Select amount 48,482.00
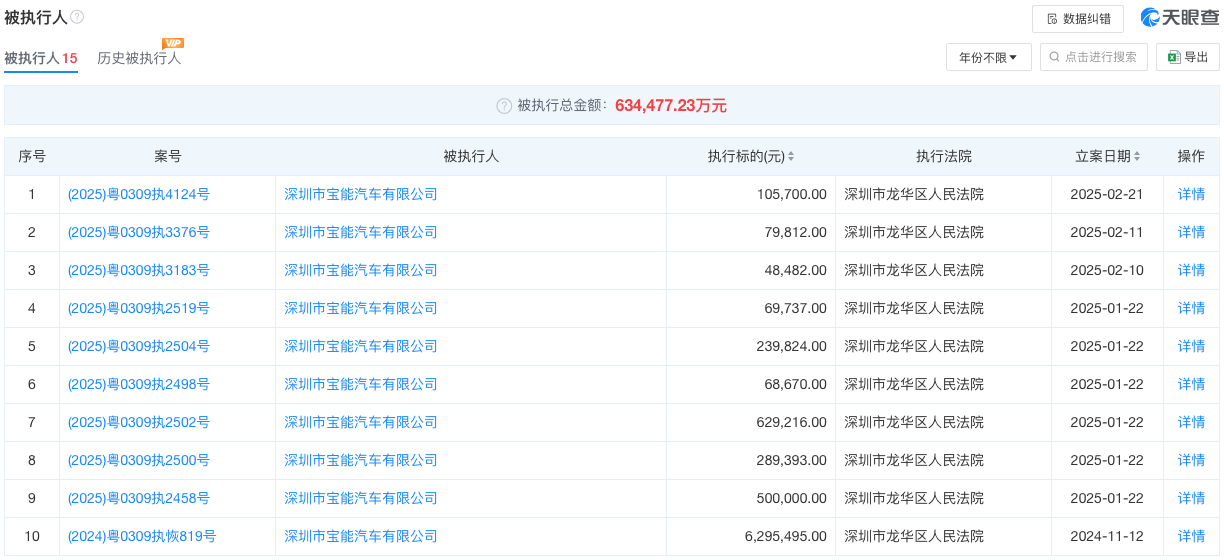The height and width of the screenshot is (560, 1224). click(796, 270)
